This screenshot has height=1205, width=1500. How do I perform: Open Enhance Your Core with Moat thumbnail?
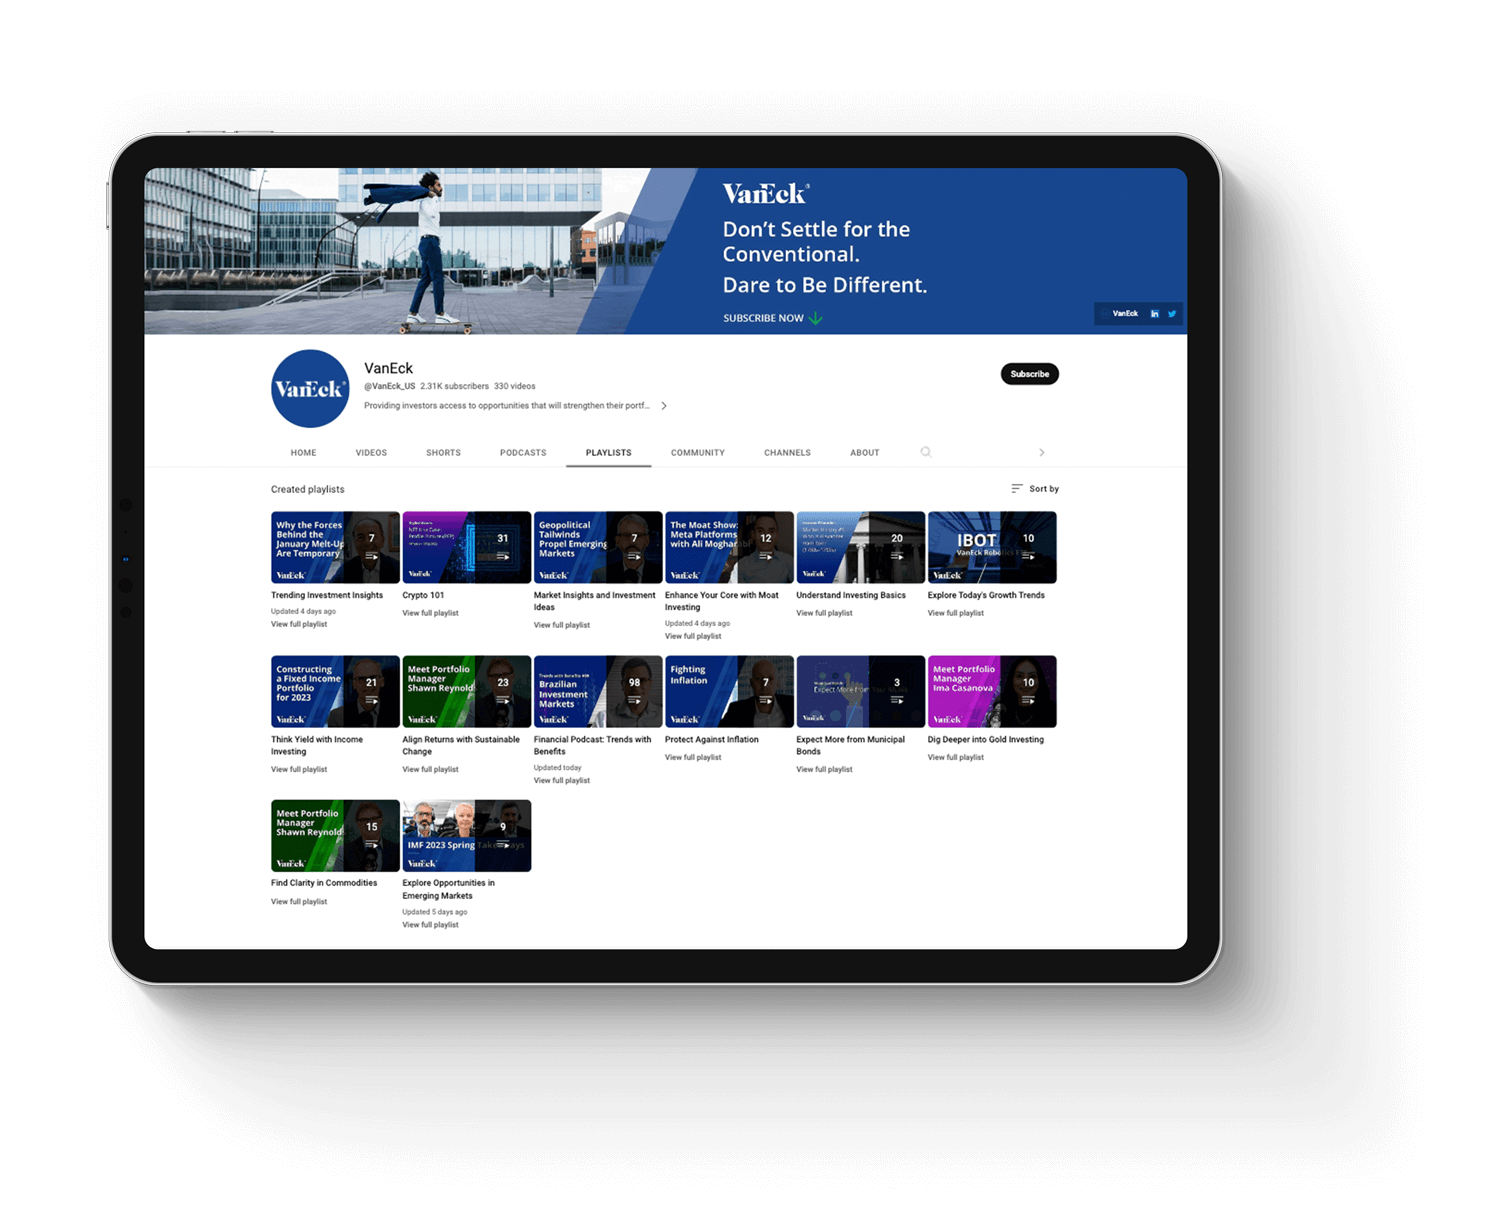pyautogui.click(x=729, y=547)
